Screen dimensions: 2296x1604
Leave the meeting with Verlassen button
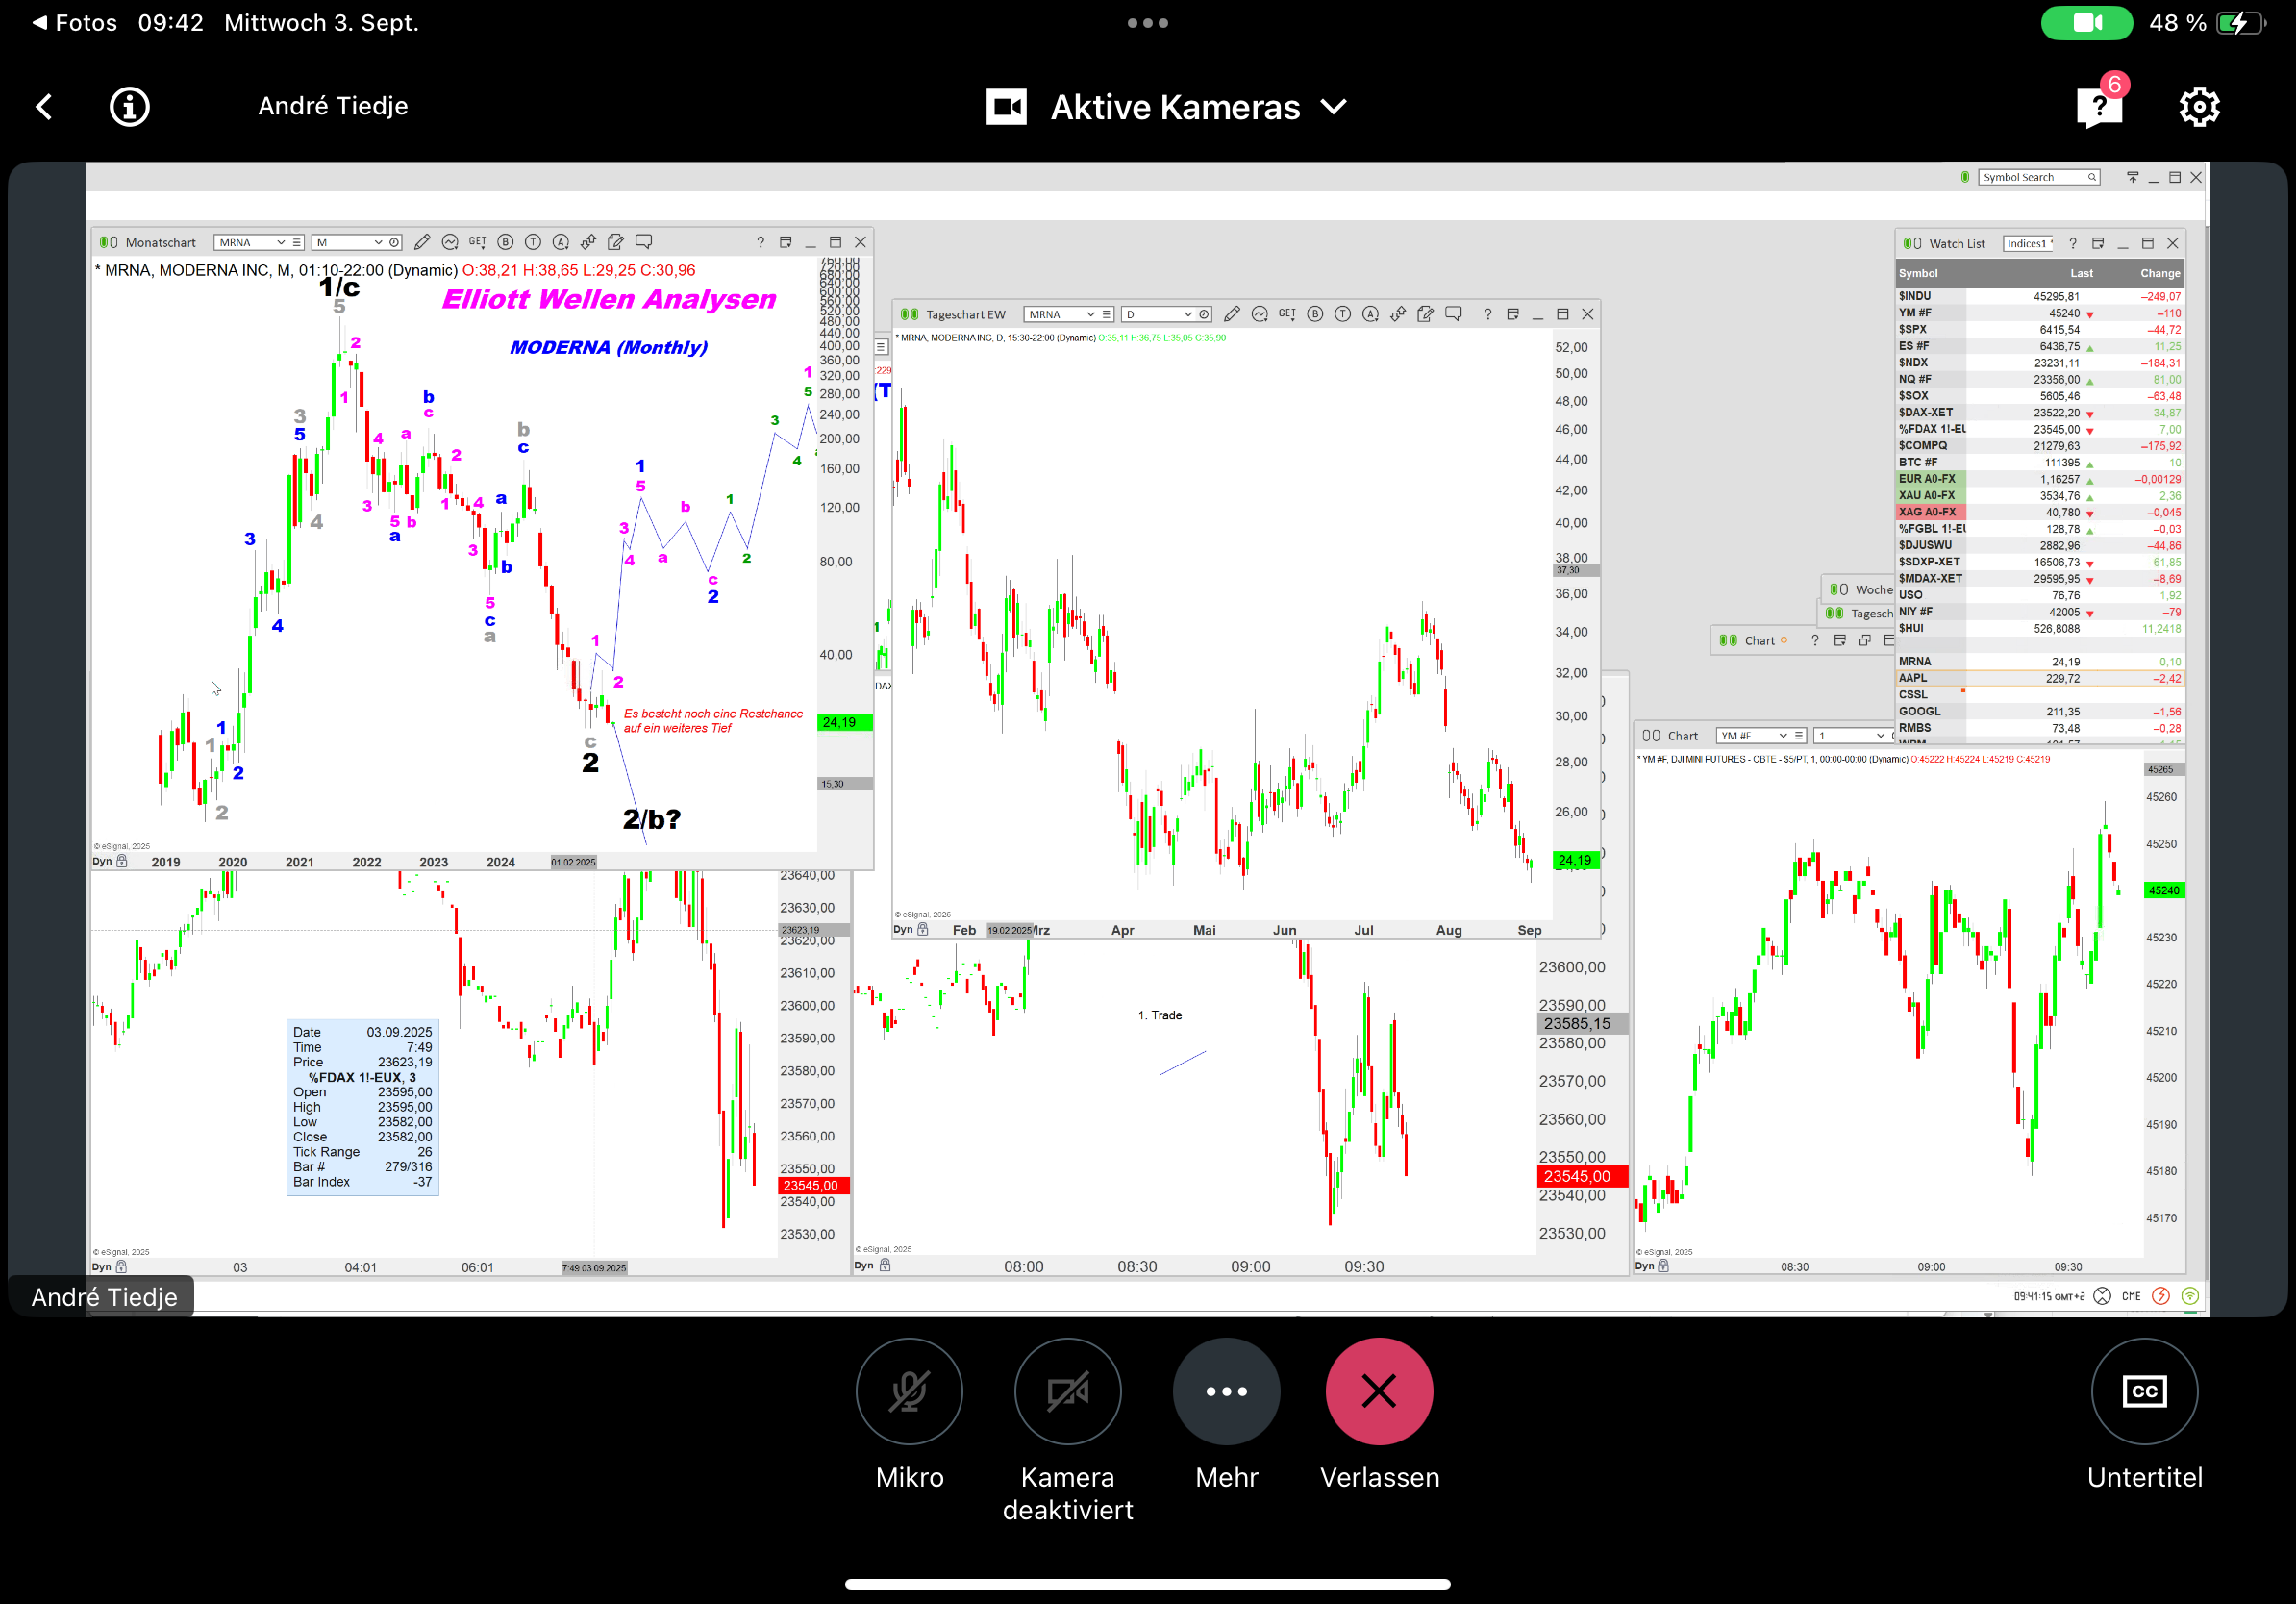1378,1391
